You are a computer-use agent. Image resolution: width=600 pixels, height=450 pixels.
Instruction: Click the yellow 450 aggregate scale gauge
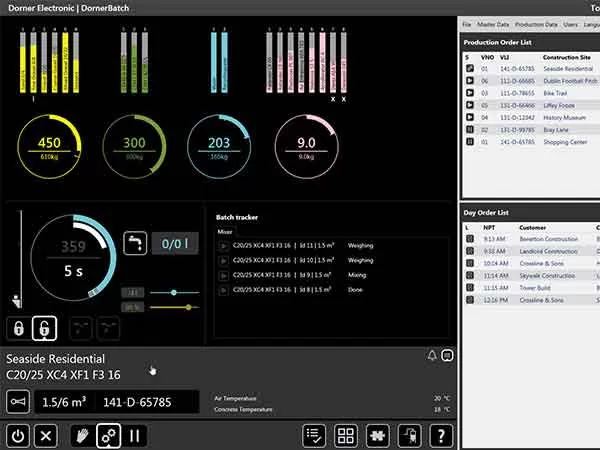(x=49, y=147)
